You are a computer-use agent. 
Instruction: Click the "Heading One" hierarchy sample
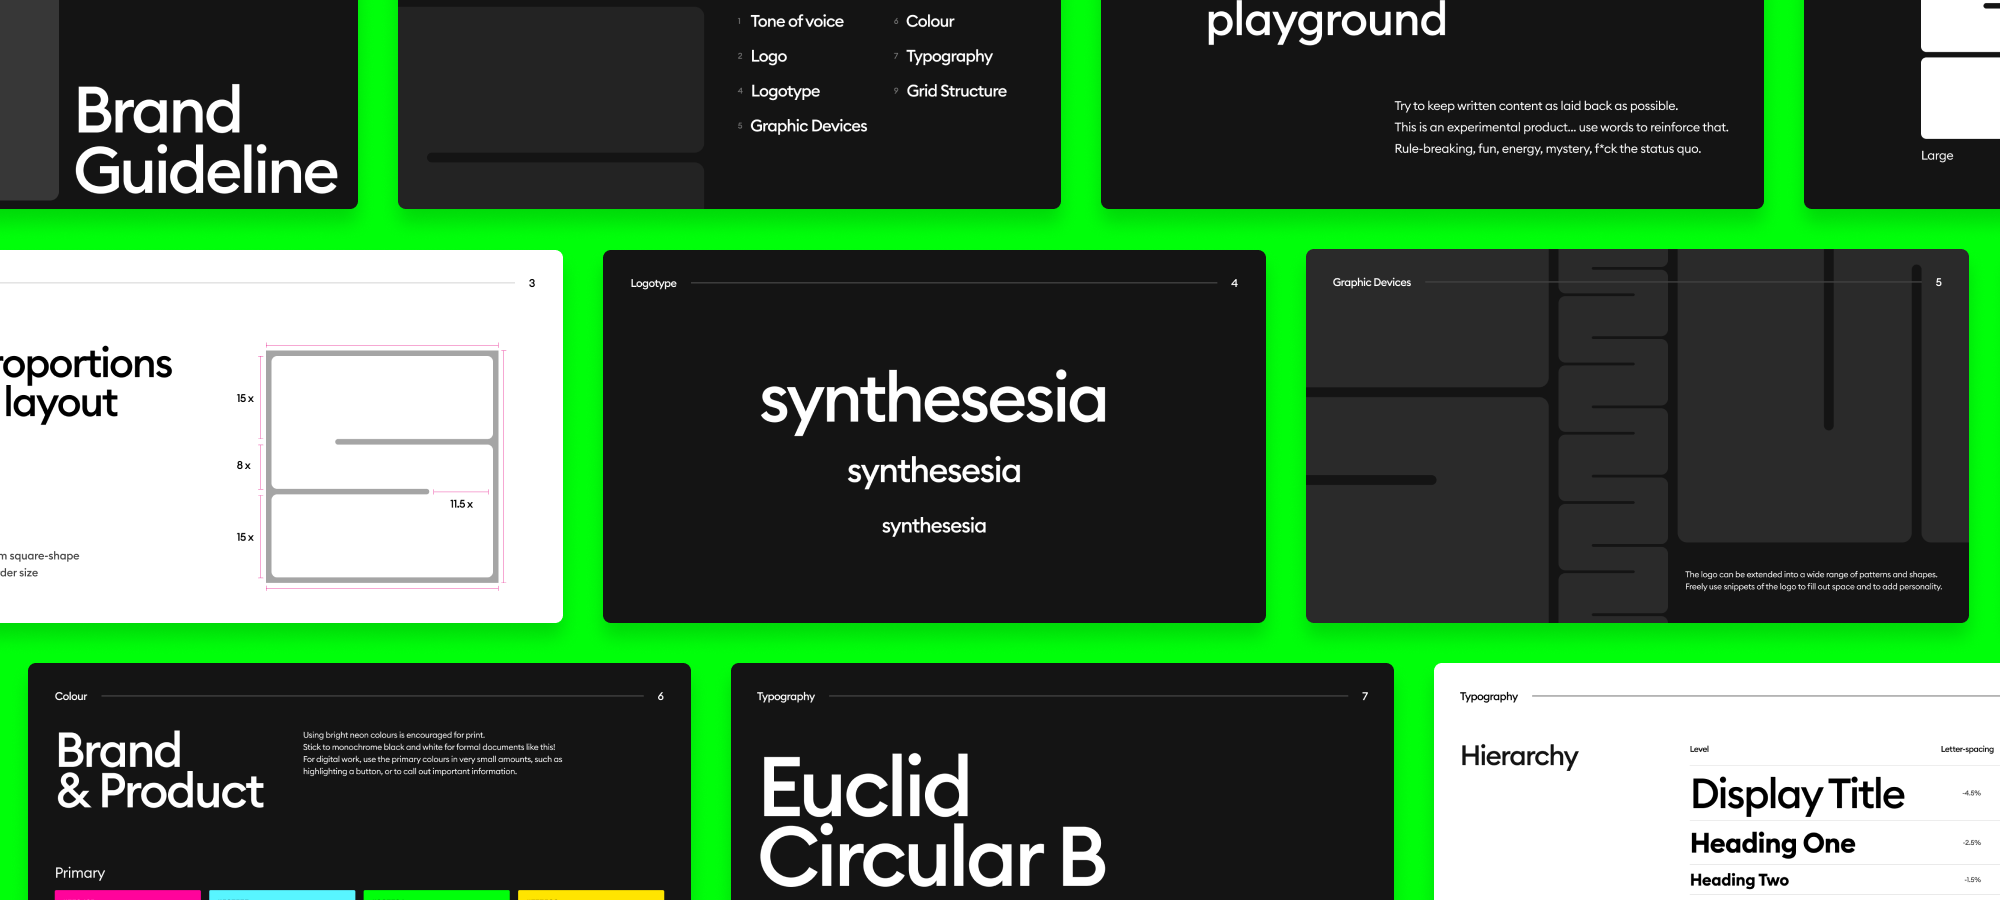pyautogui.click(x=1772, y=844)
